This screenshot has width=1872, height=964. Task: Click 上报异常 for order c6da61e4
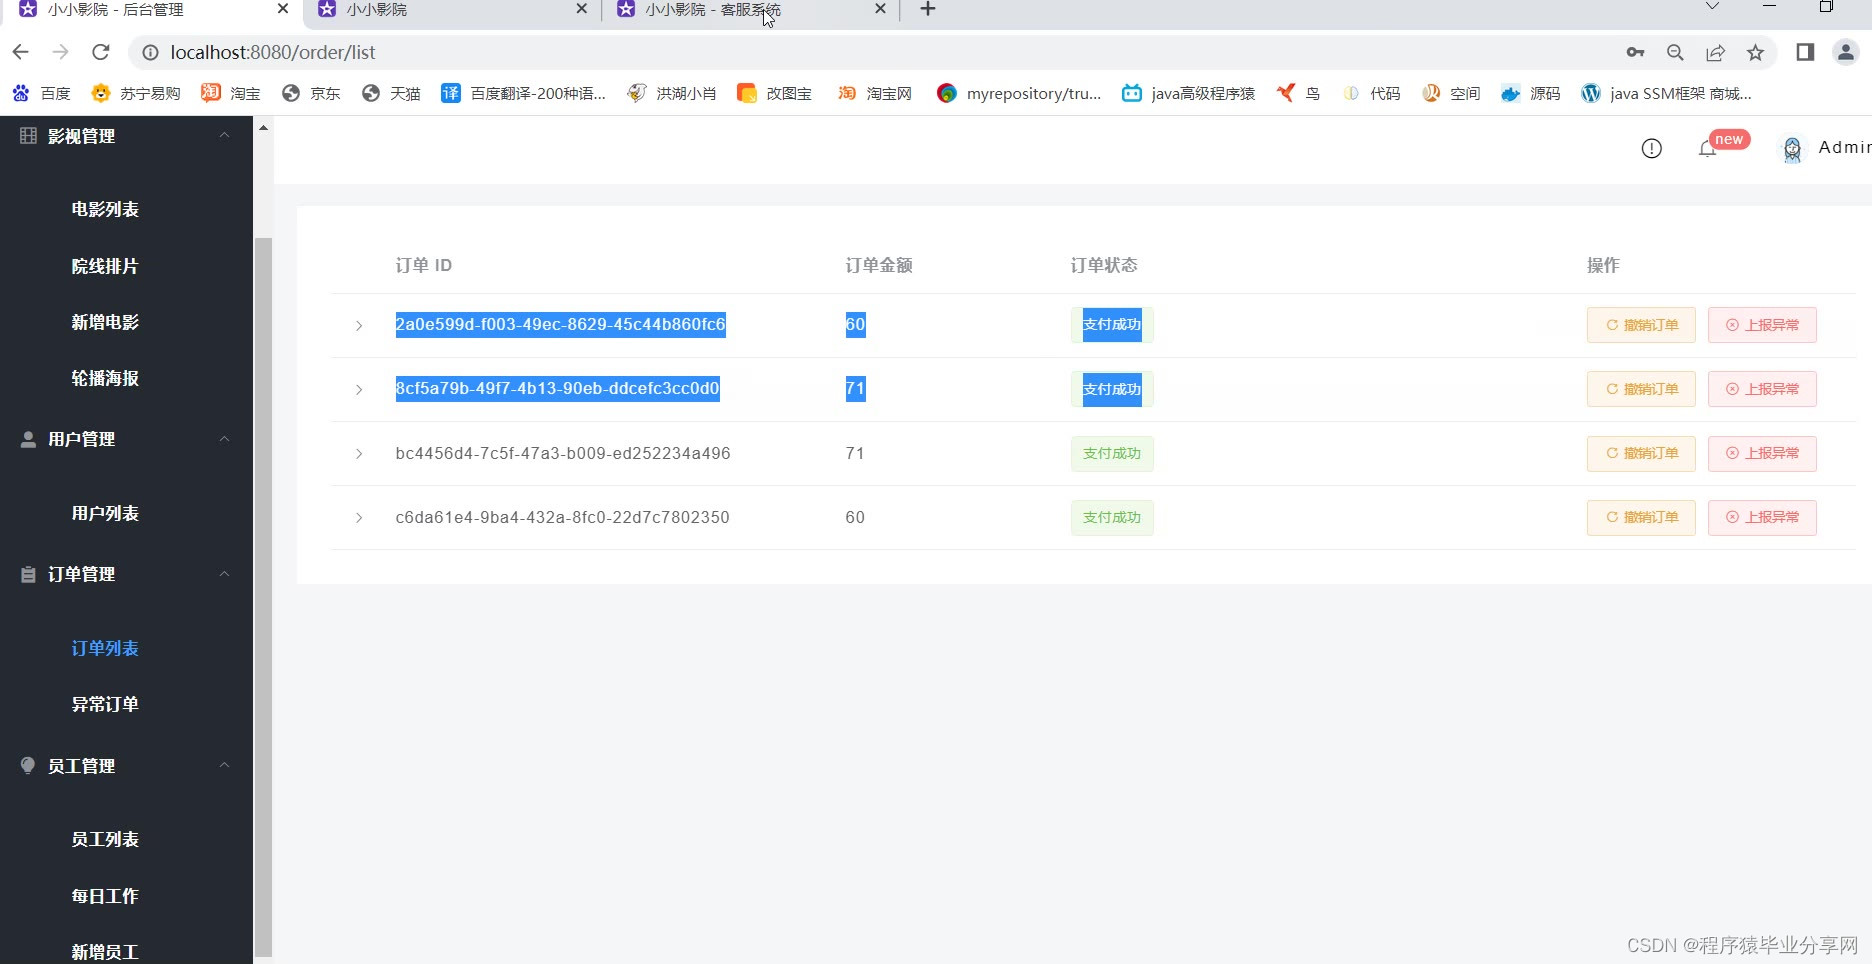pos(1762,517)
